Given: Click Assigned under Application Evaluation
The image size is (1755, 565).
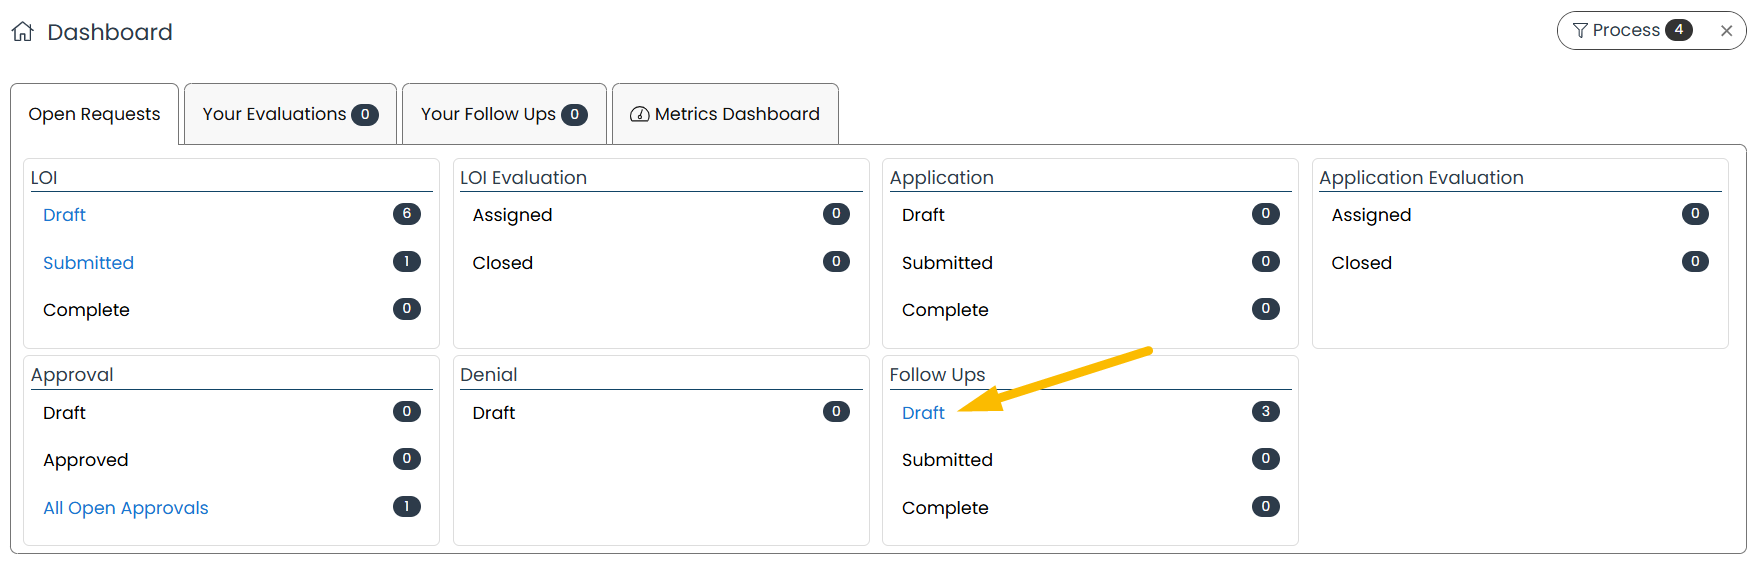Looking at the screenshot, I should 1371,215.
